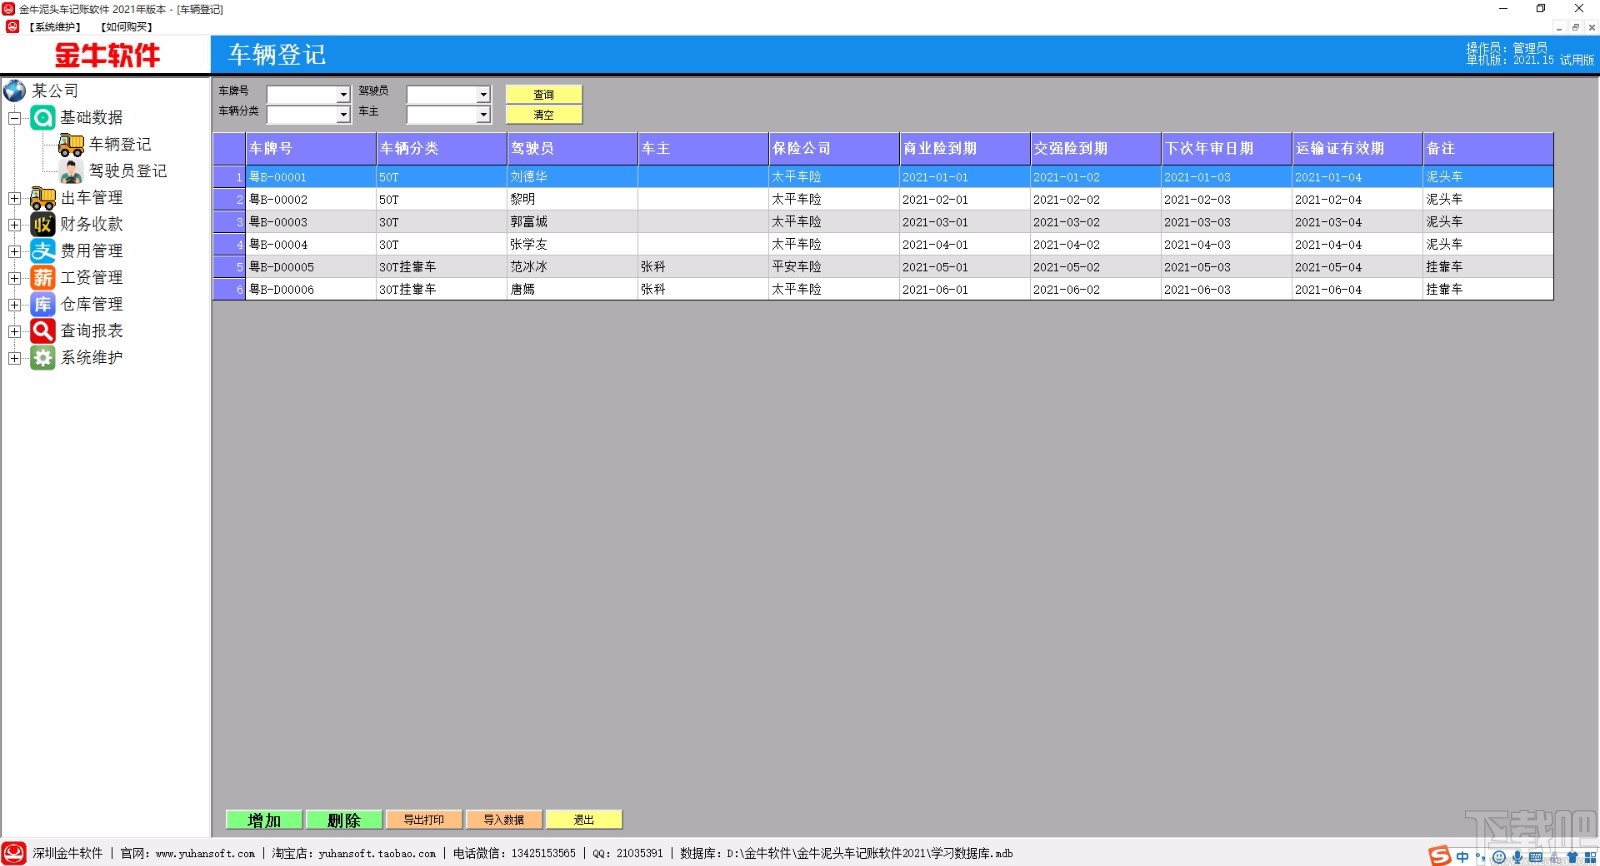Expand the 费用管理 tree node
This screenshot has width=1600, height=866.
point(15,251)
